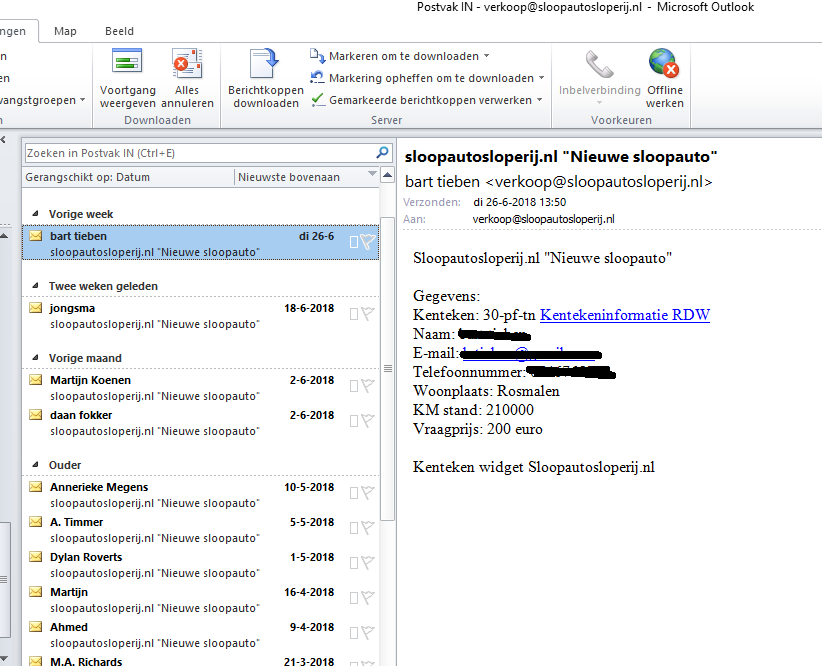Open the jongsma message dated 18-6-2018
The image size is (822, 666).
(x=200, y=316)
